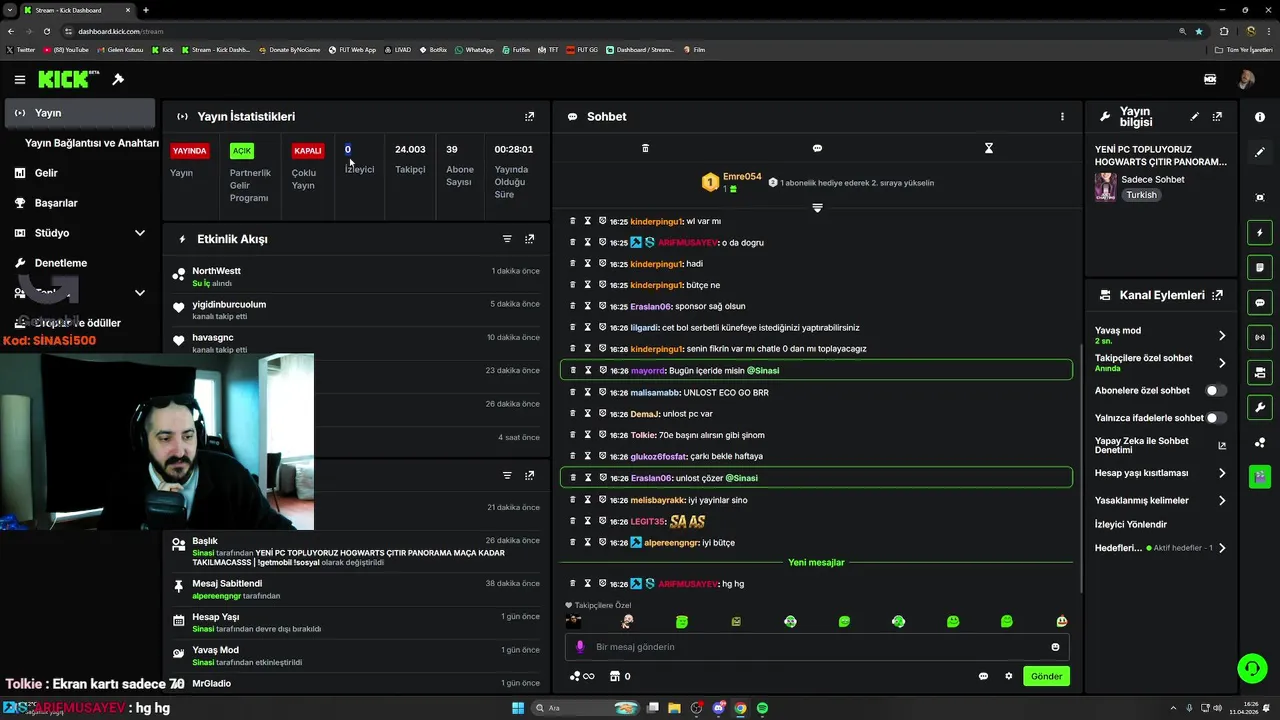Viewport: 1280px width, 720px height.
Task: Pop out the Etkinlik Akışı panel
Action: [x=529, y=239]
